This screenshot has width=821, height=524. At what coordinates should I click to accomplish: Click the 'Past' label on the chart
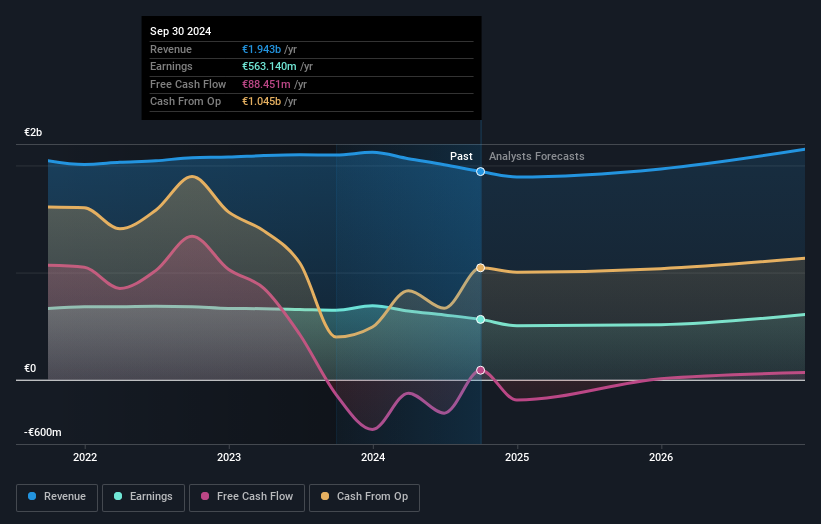click(461, 156)
